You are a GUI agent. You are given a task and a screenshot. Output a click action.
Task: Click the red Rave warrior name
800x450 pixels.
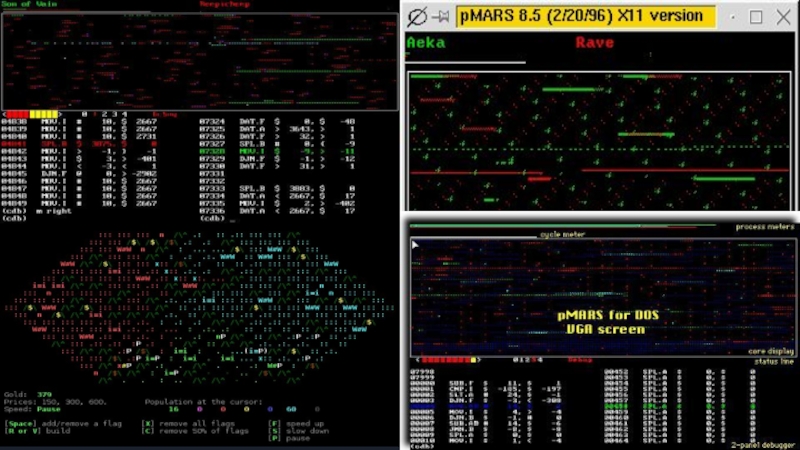tap(594, 42)
